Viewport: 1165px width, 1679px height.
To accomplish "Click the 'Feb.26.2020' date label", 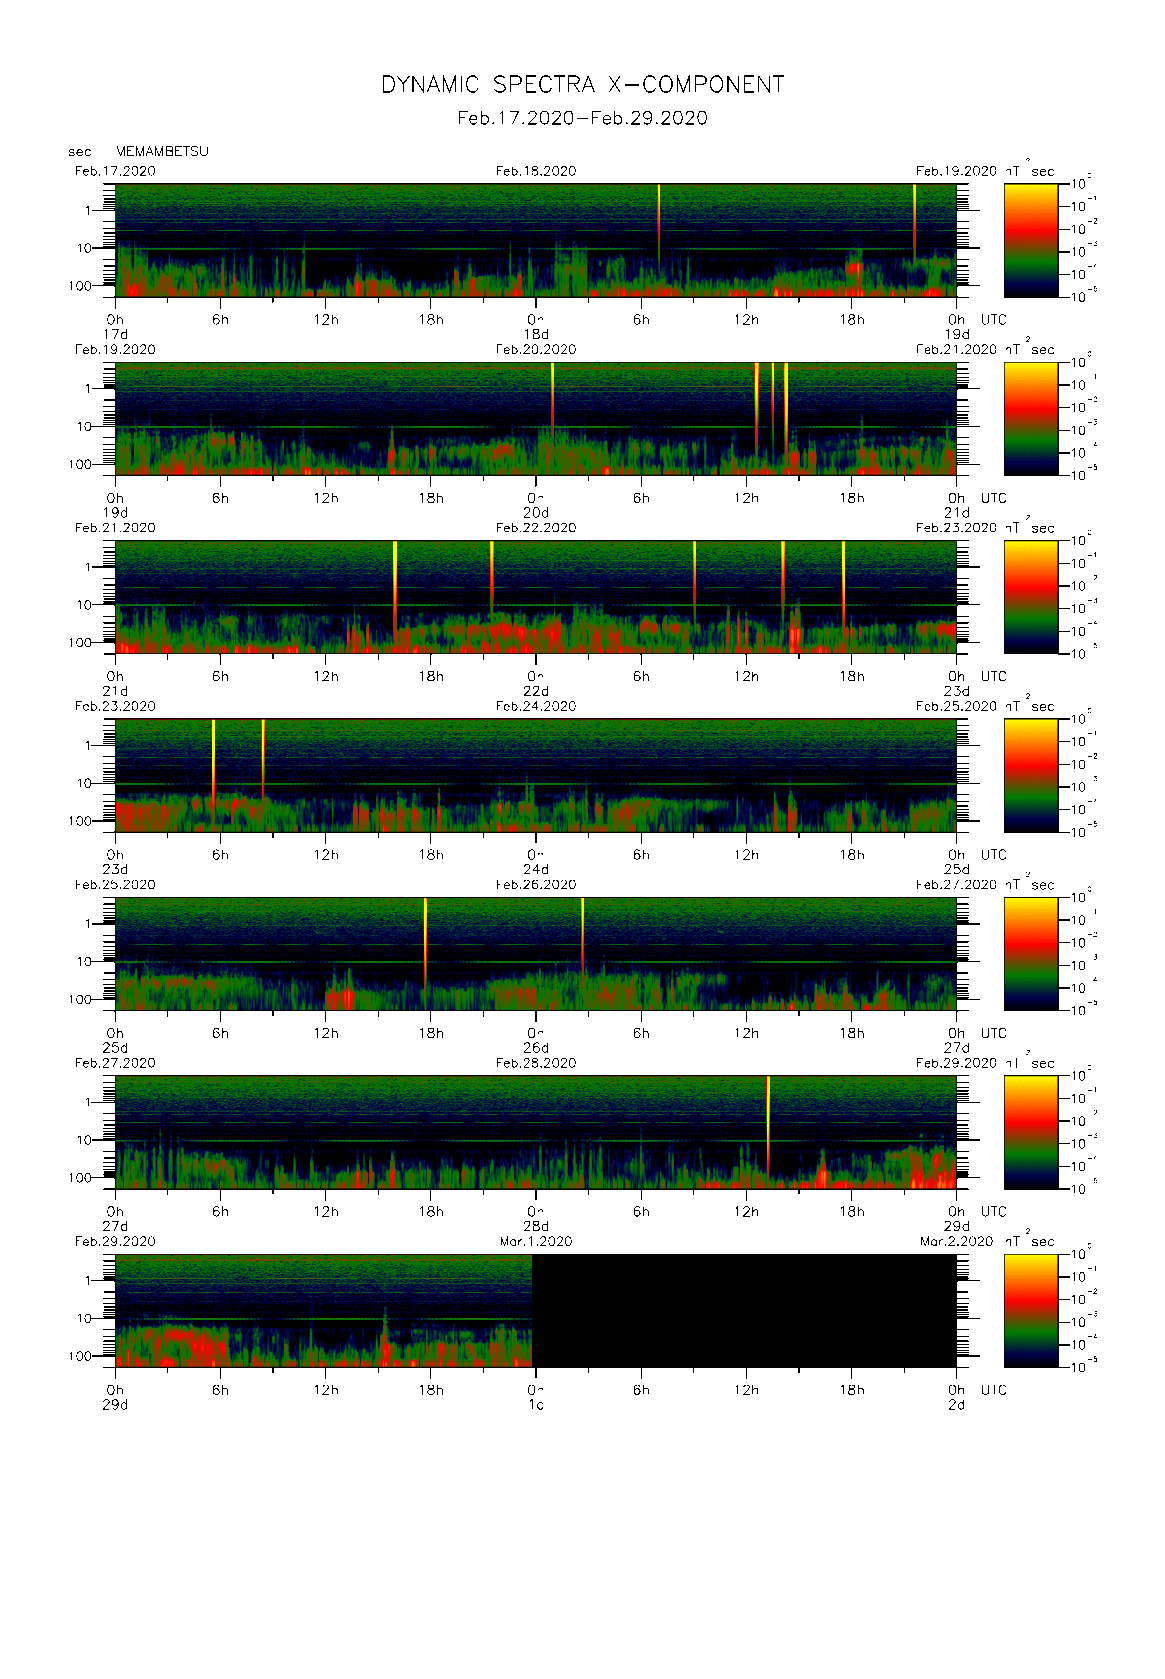I will click(536, 885).
